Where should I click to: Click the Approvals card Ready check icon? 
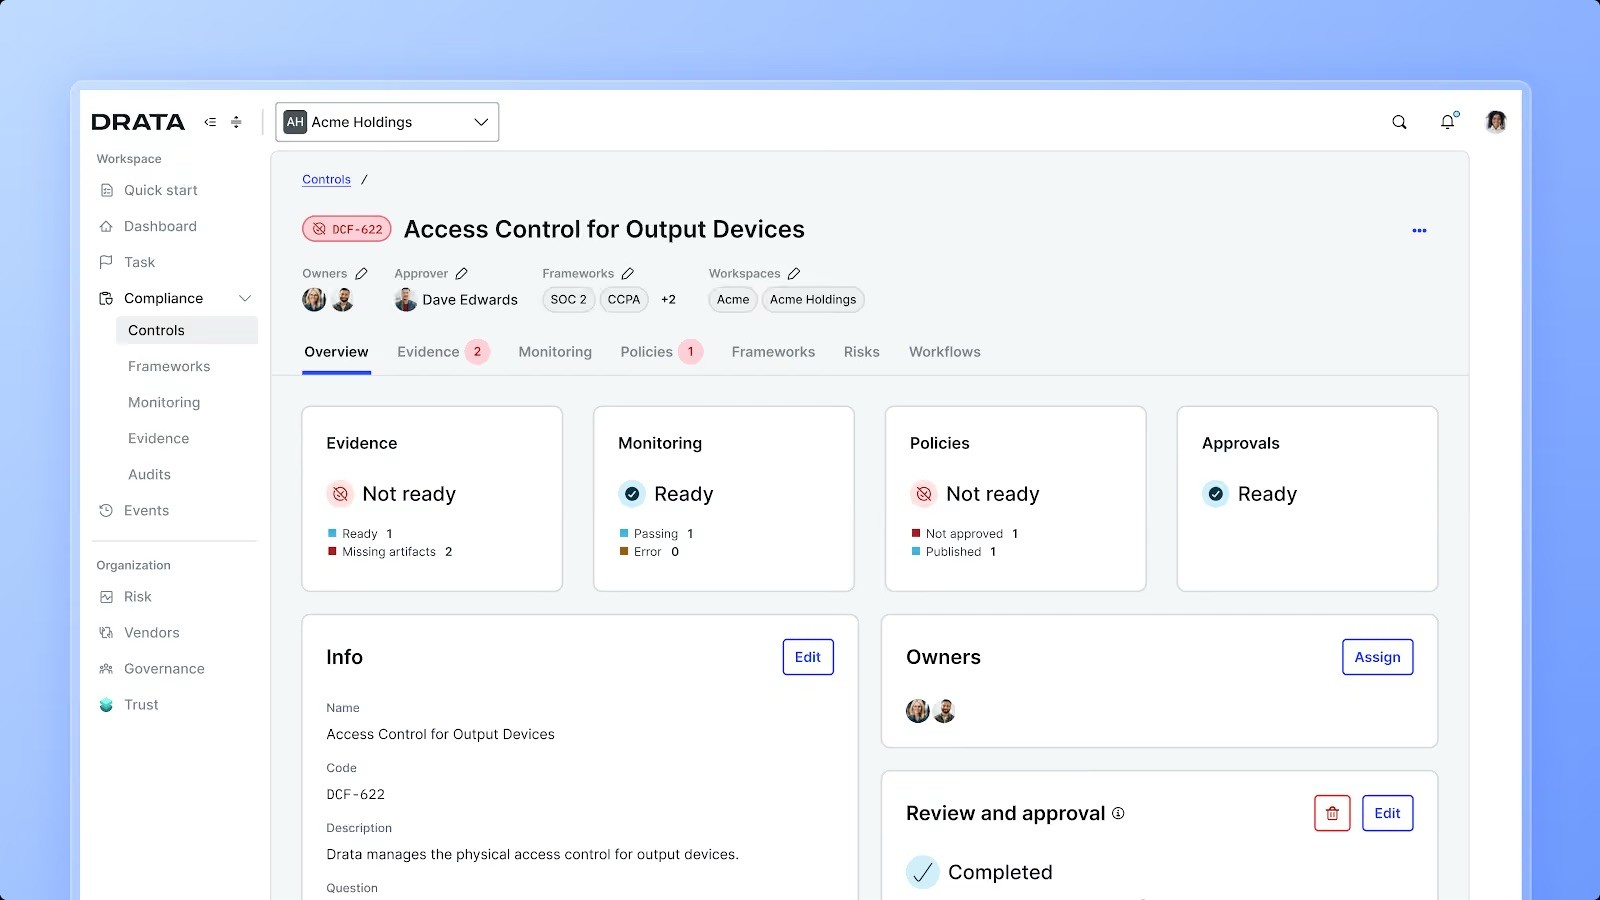click(x=1216, y=494)
